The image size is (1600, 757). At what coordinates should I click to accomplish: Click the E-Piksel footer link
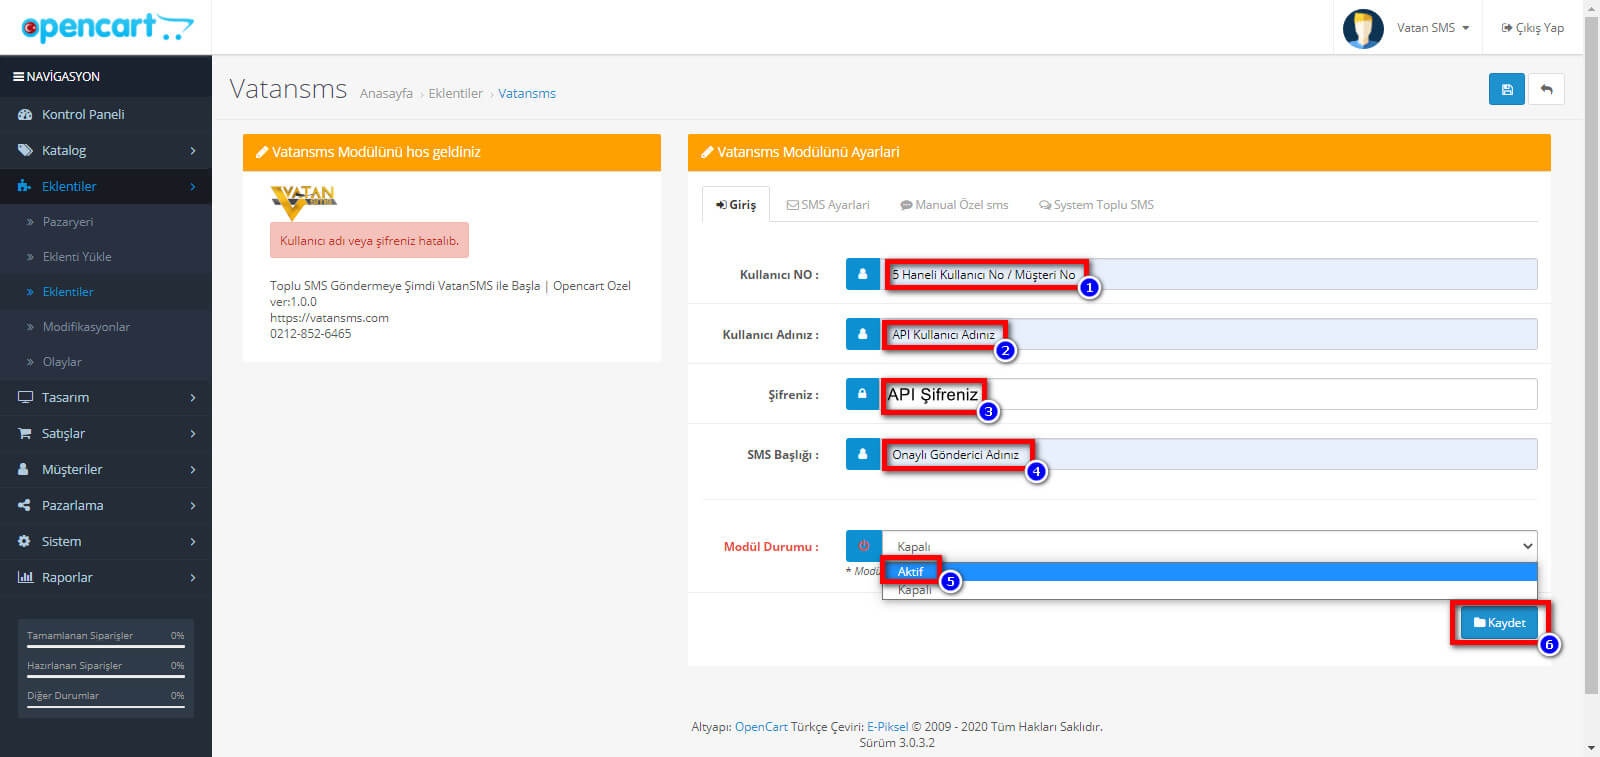click(887, 727)
